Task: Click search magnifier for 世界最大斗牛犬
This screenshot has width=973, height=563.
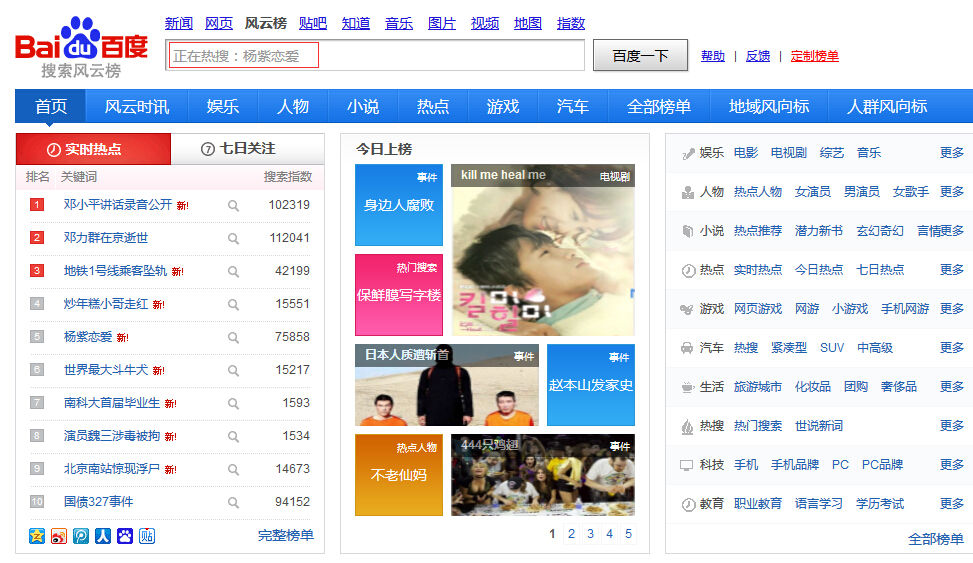Action: (233, 371)
